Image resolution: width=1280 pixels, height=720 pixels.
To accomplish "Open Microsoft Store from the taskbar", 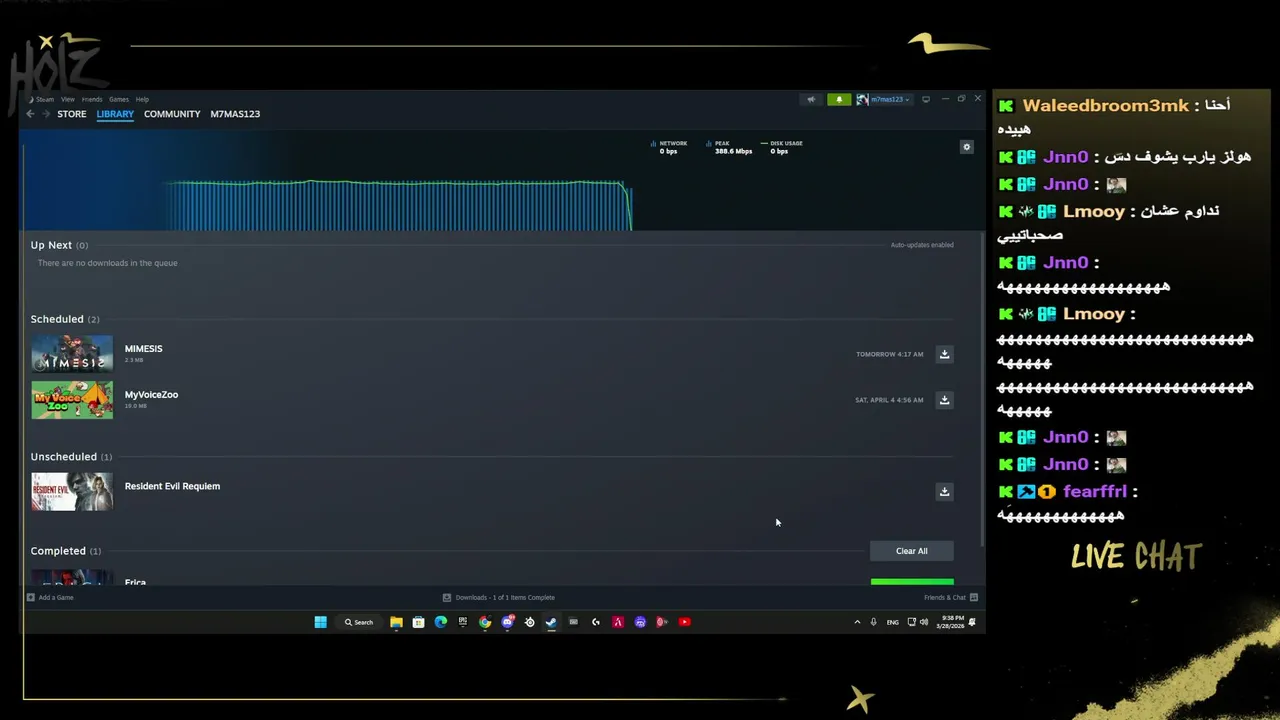I will point(418,622).
